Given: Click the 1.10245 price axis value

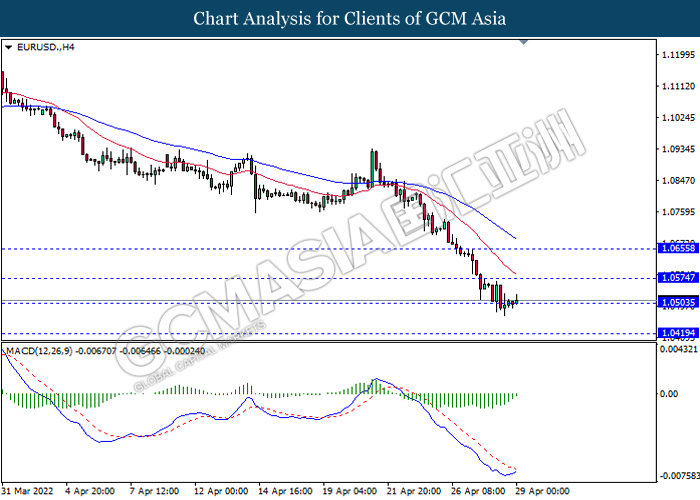Looking at the screenshot, I should coord(678,118).
